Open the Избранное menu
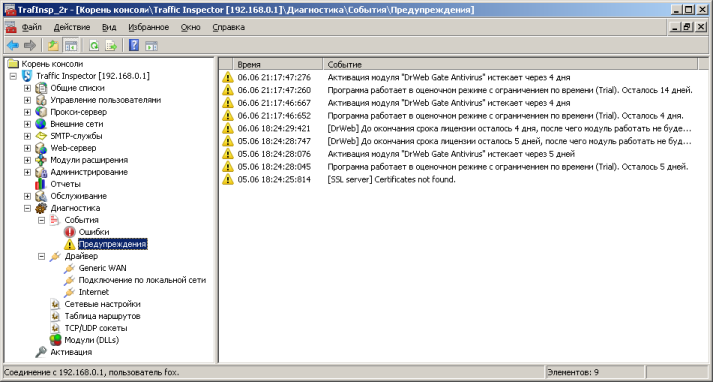 [x=149, y=27]
